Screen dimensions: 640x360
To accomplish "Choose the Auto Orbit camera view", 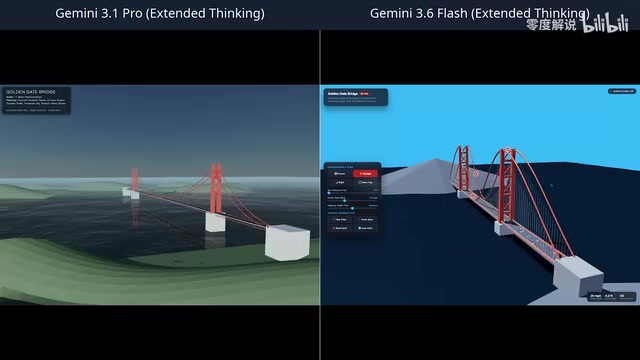I will tap(365, 228).
